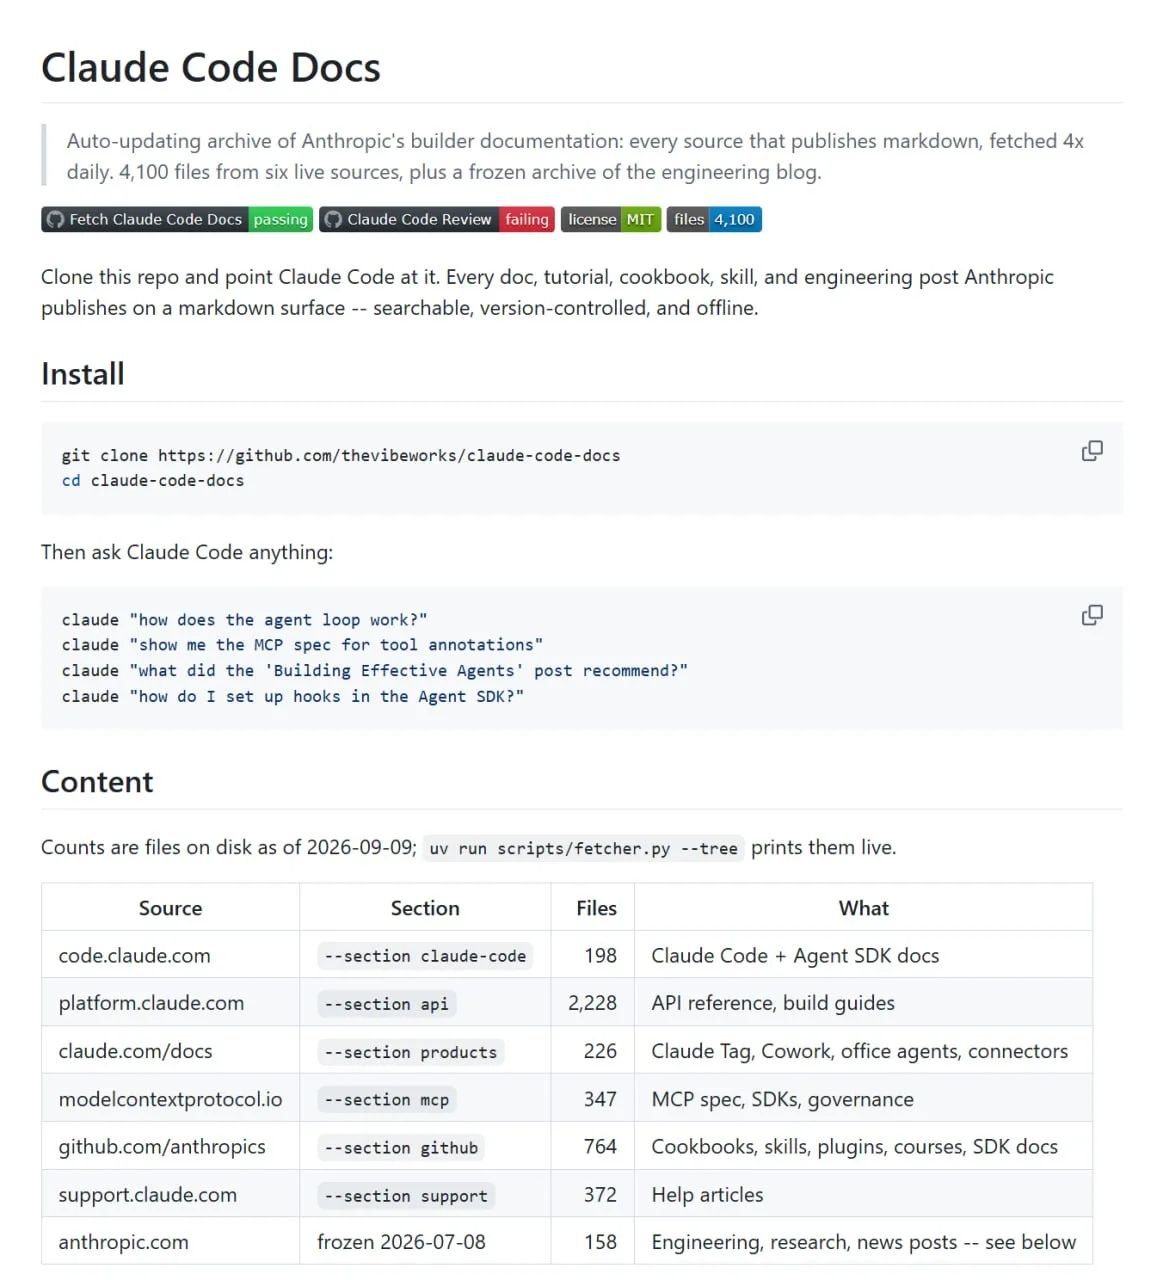Click the github.com/anthropics source cell
1163x1280 pixels.
[170, 1147]
